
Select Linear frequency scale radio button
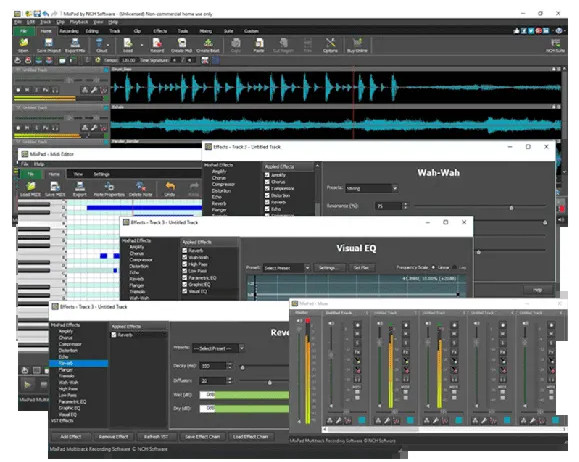coord(434,267)
